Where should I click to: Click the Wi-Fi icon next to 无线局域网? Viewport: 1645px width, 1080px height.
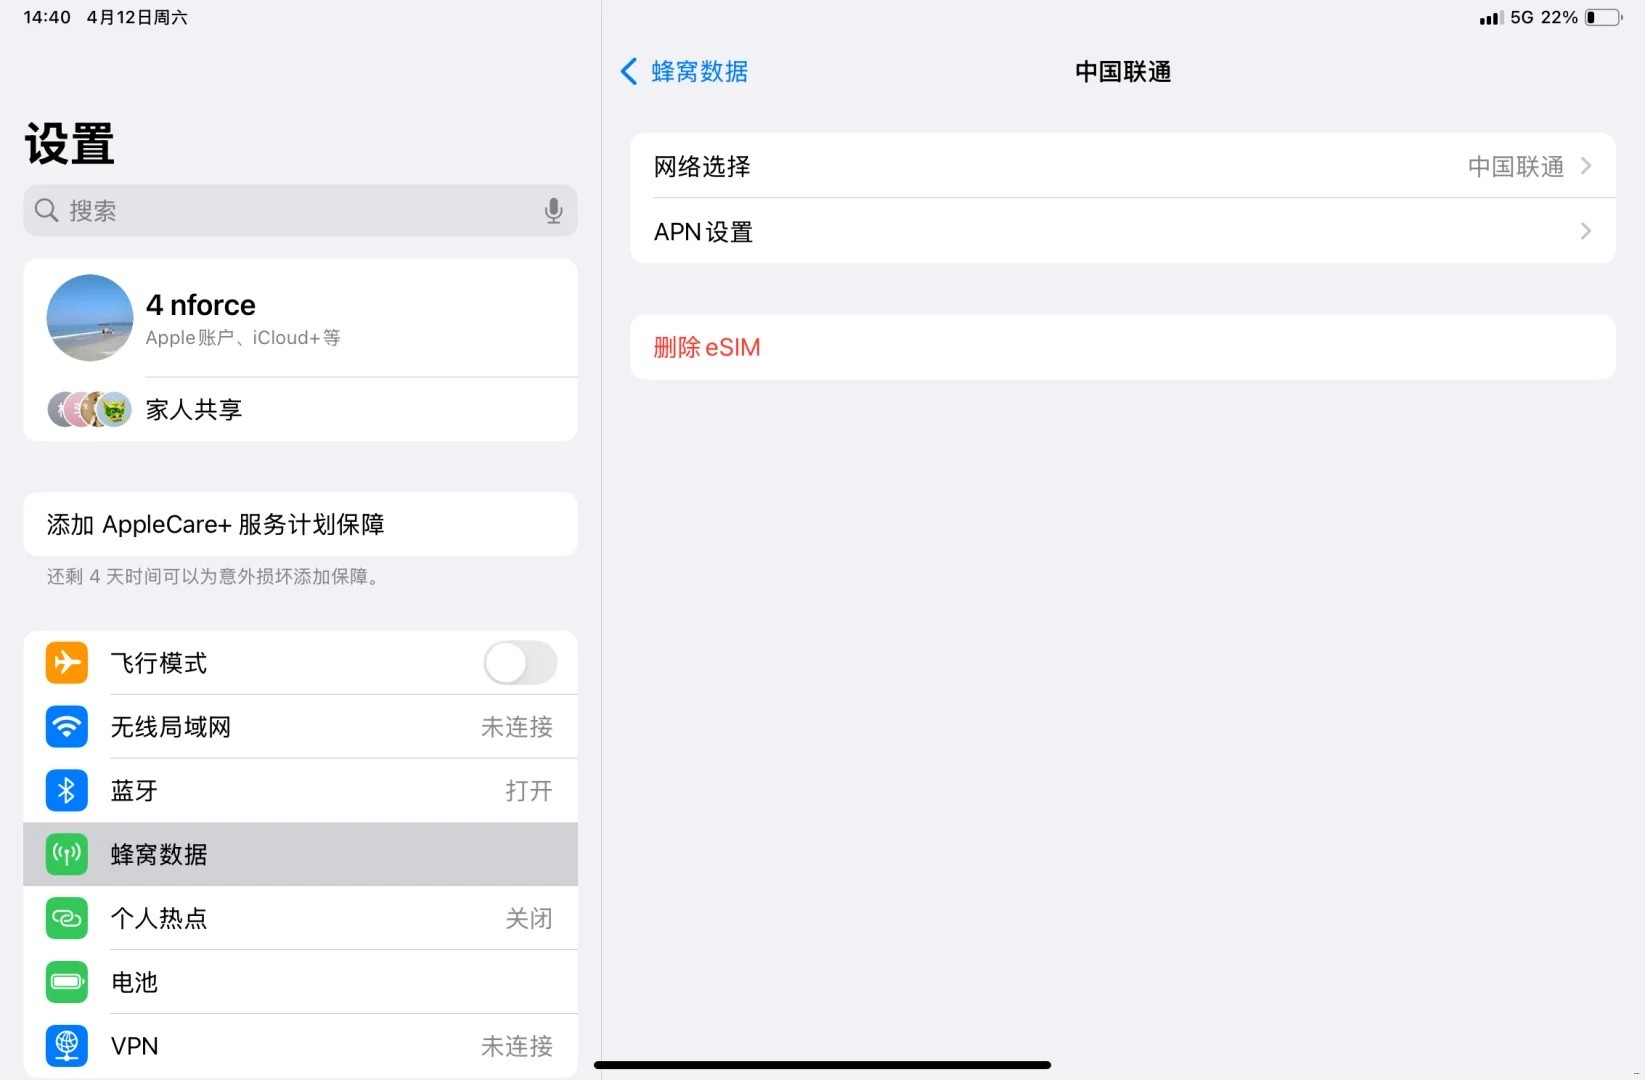[66, 727]
